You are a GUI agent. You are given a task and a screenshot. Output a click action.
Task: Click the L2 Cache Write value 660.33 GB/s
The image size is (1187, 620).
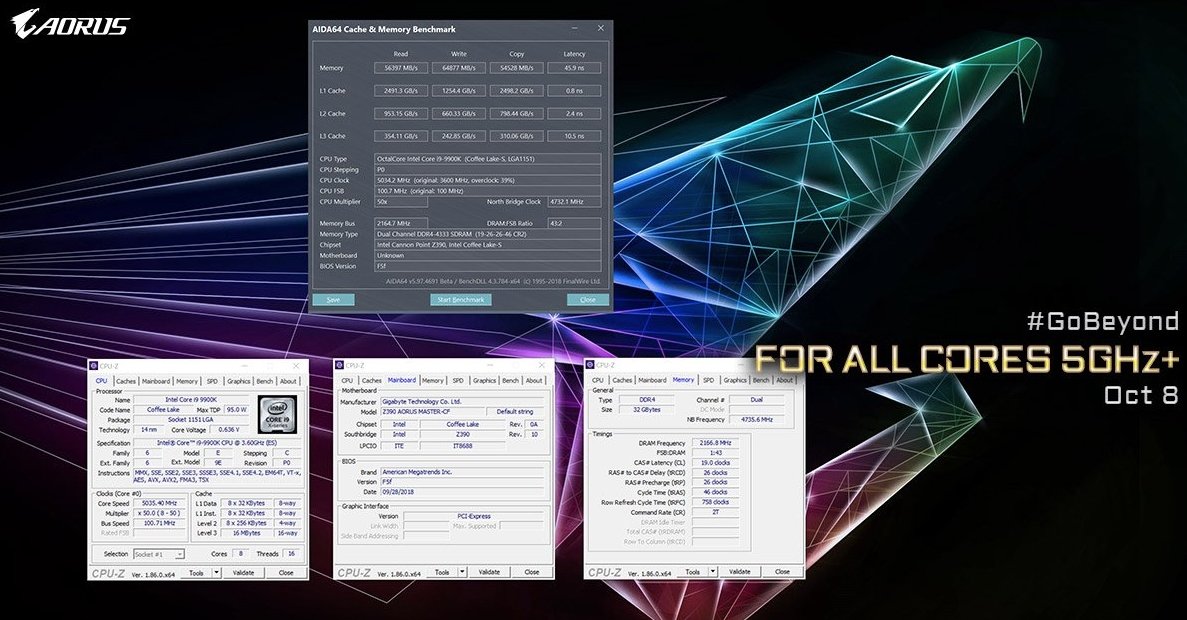[x=459, y=114]
